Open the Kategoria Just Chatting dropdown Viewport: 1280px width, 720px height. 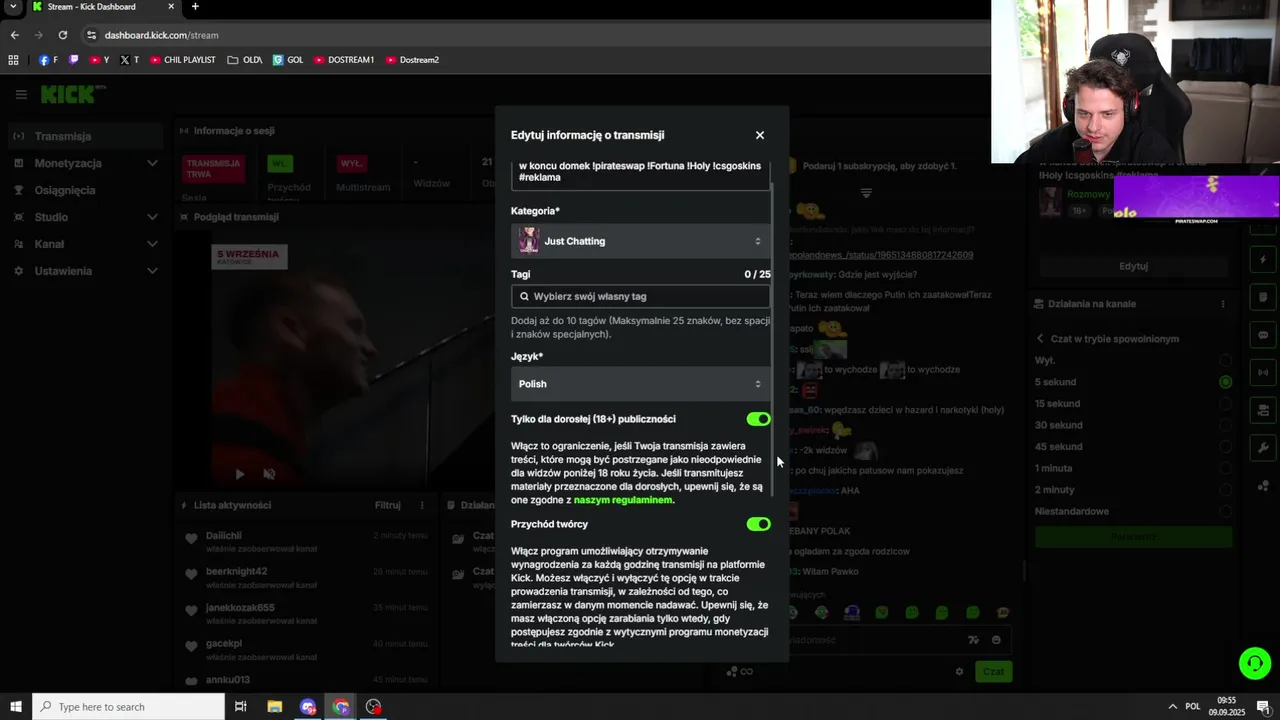pyautogui.click(x=640, y=241)
